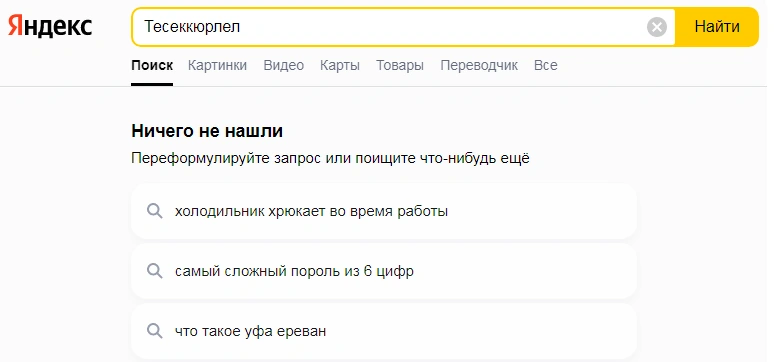
Task: Switch to the Картинки tab
Action: (217, 66)
